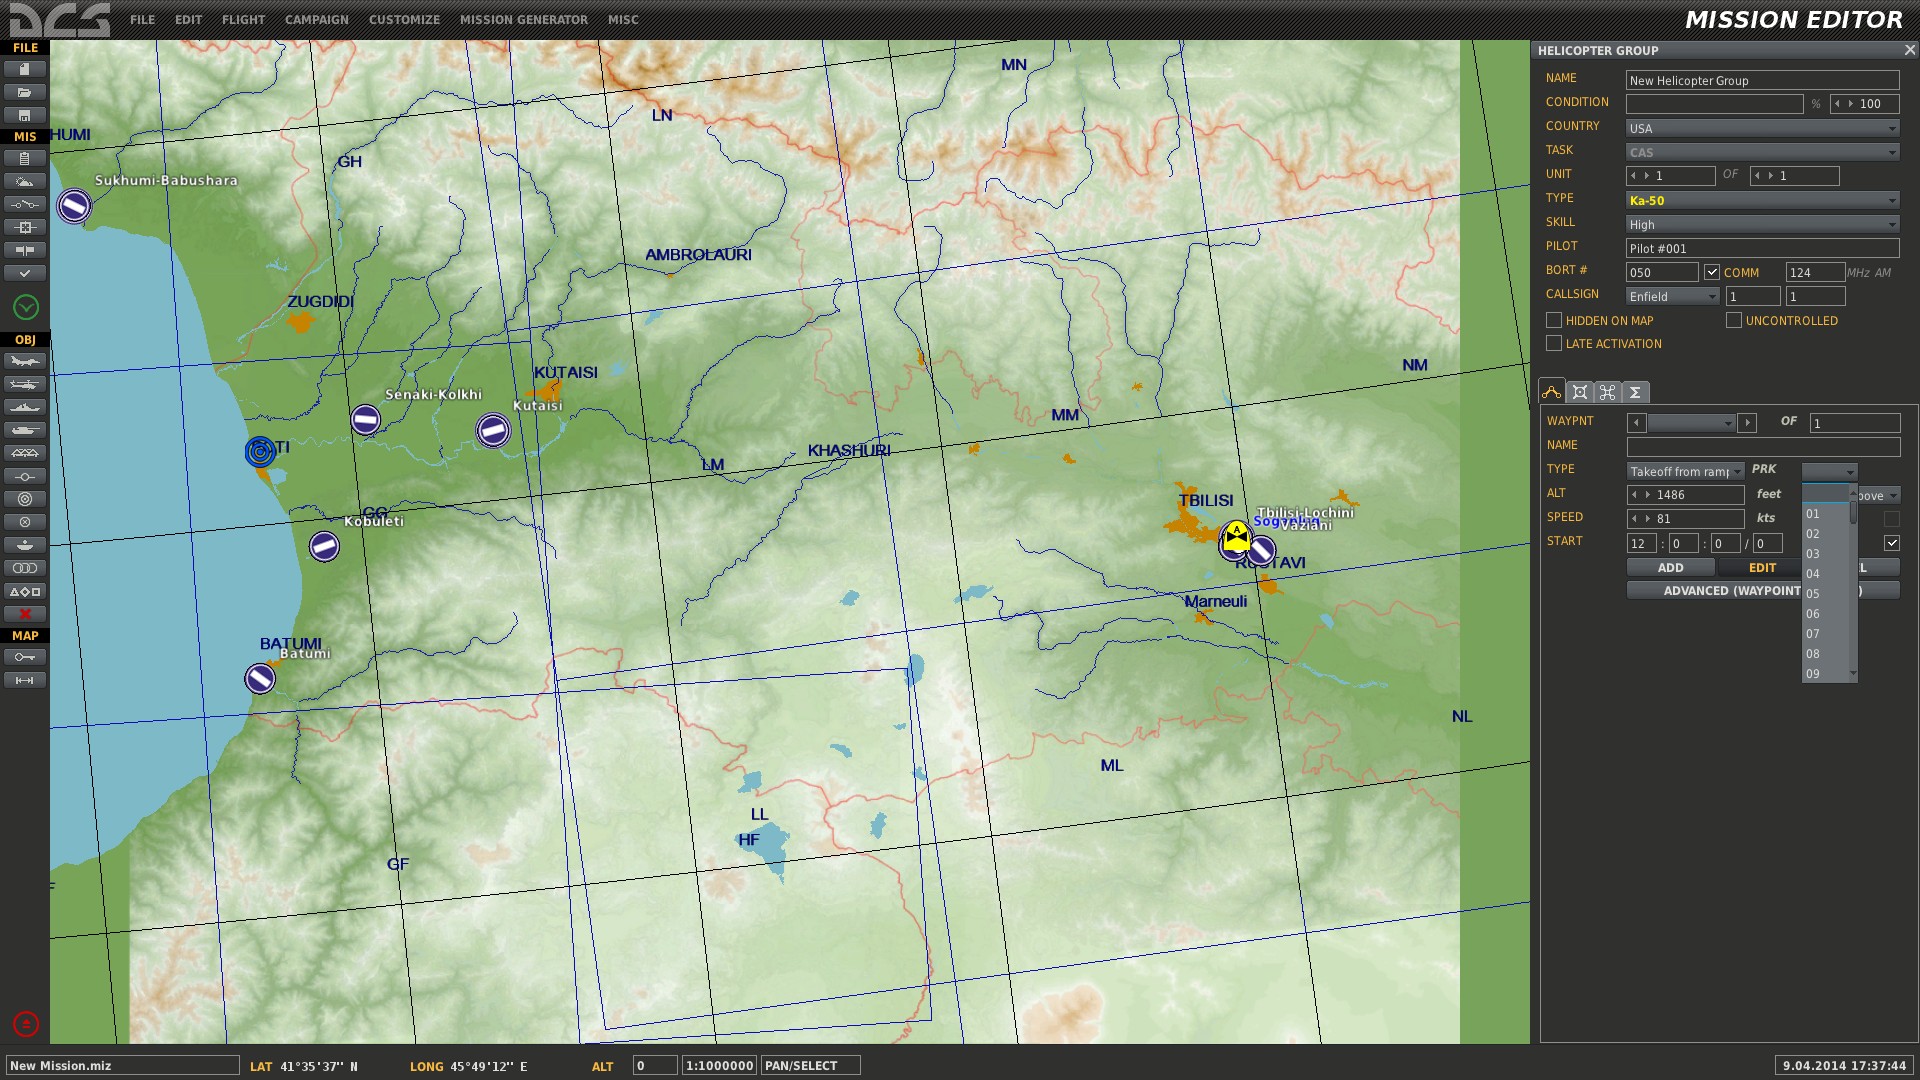Increase the ALT value stepper

point(1647,495)
